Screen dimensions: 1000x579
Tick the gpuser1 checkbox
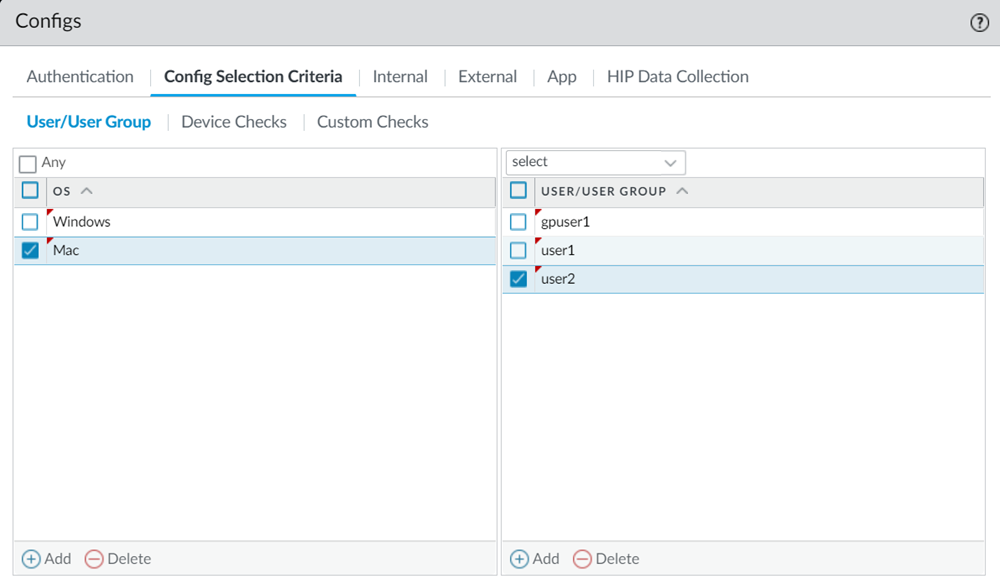tap(518, 222)
